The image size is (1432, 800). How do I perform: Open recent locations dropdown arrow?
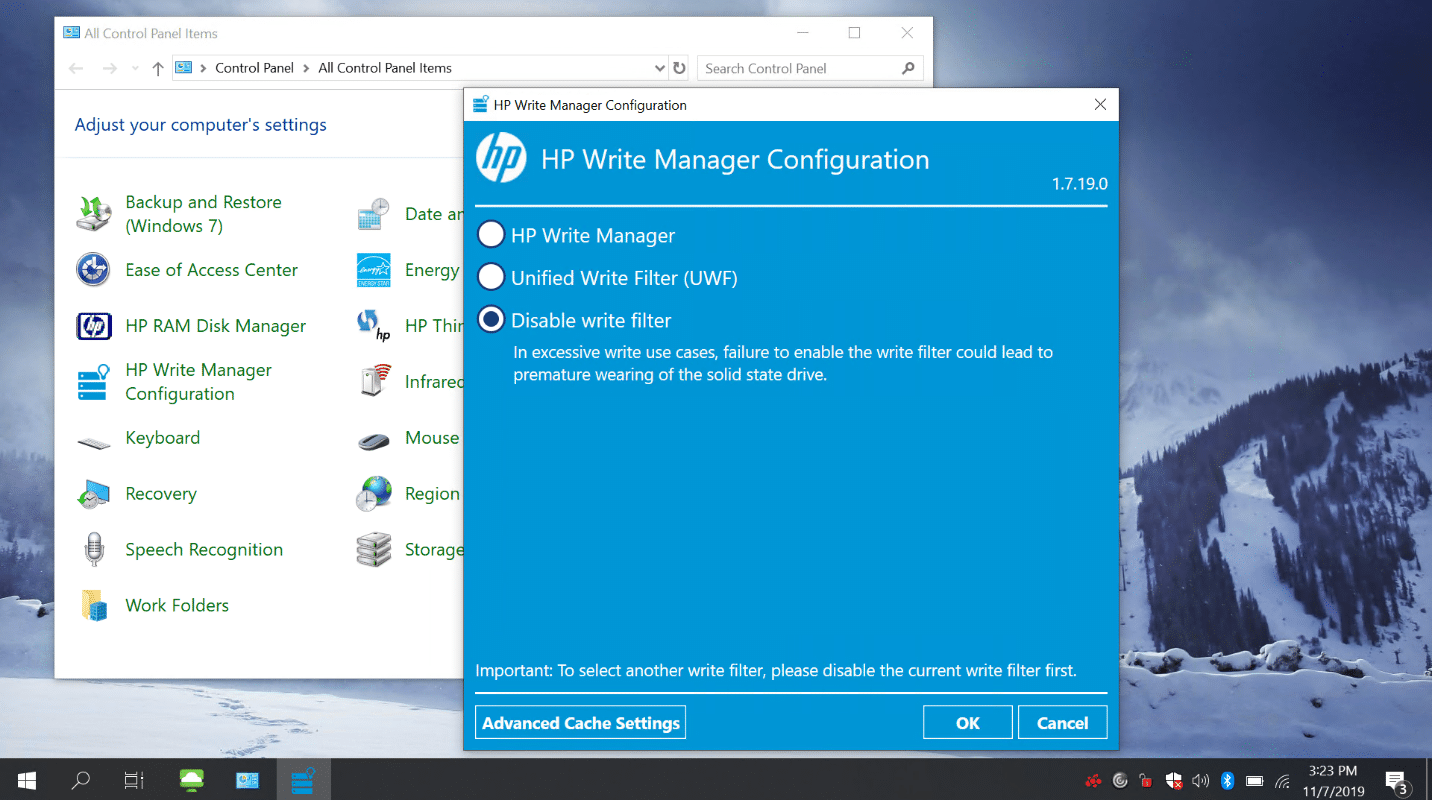point(135,68)
